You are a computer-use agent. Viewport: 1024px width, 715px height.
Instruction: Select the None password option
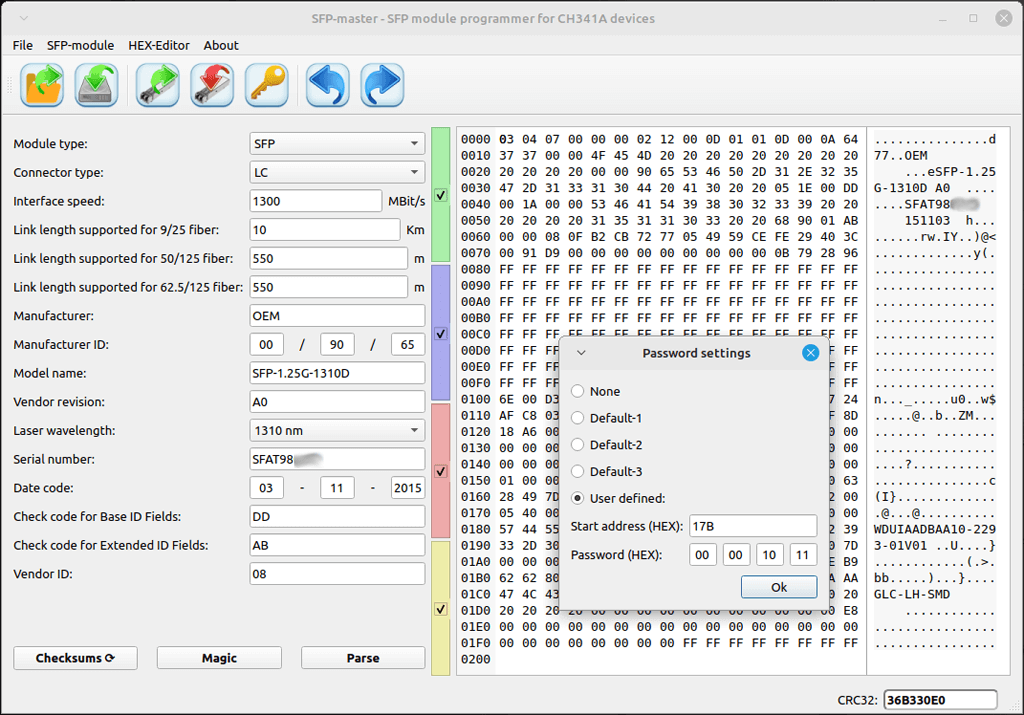point(578,391)
